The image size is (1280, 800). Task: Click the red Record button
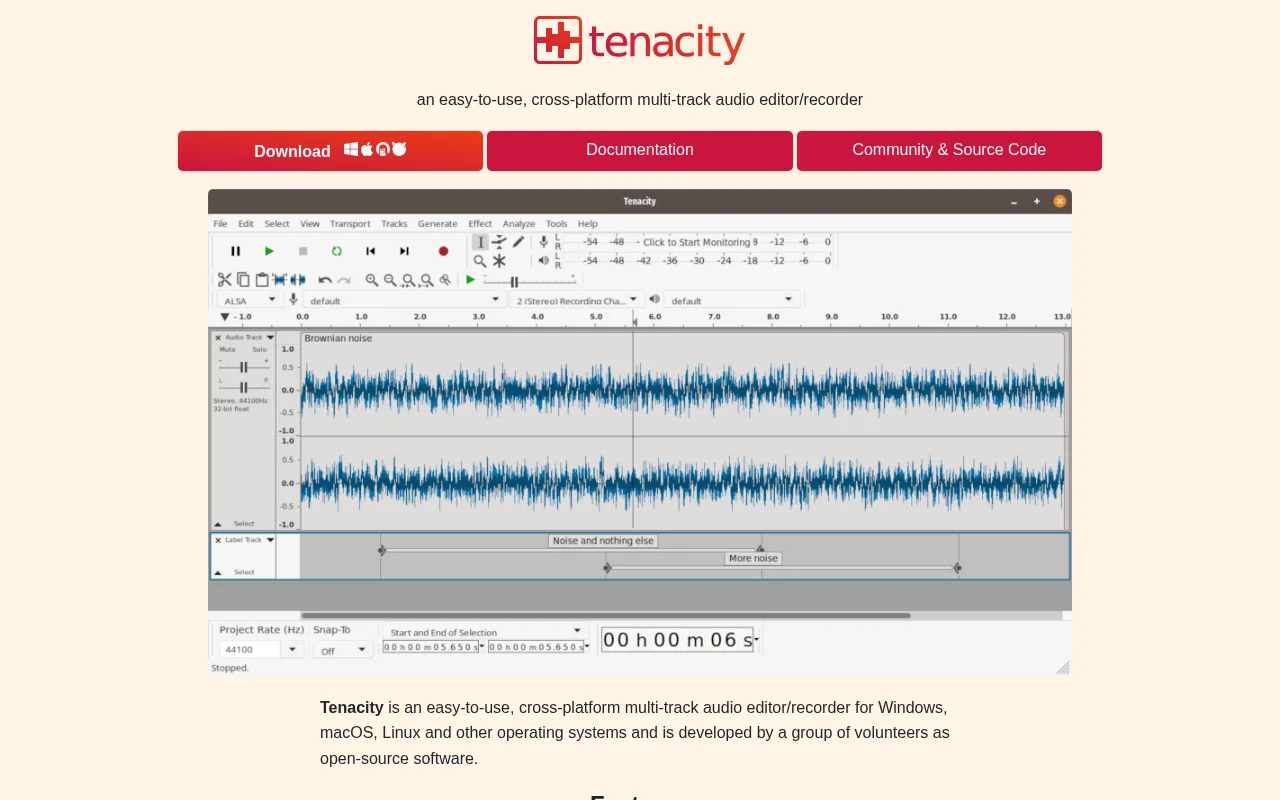[x=443, y=251]
